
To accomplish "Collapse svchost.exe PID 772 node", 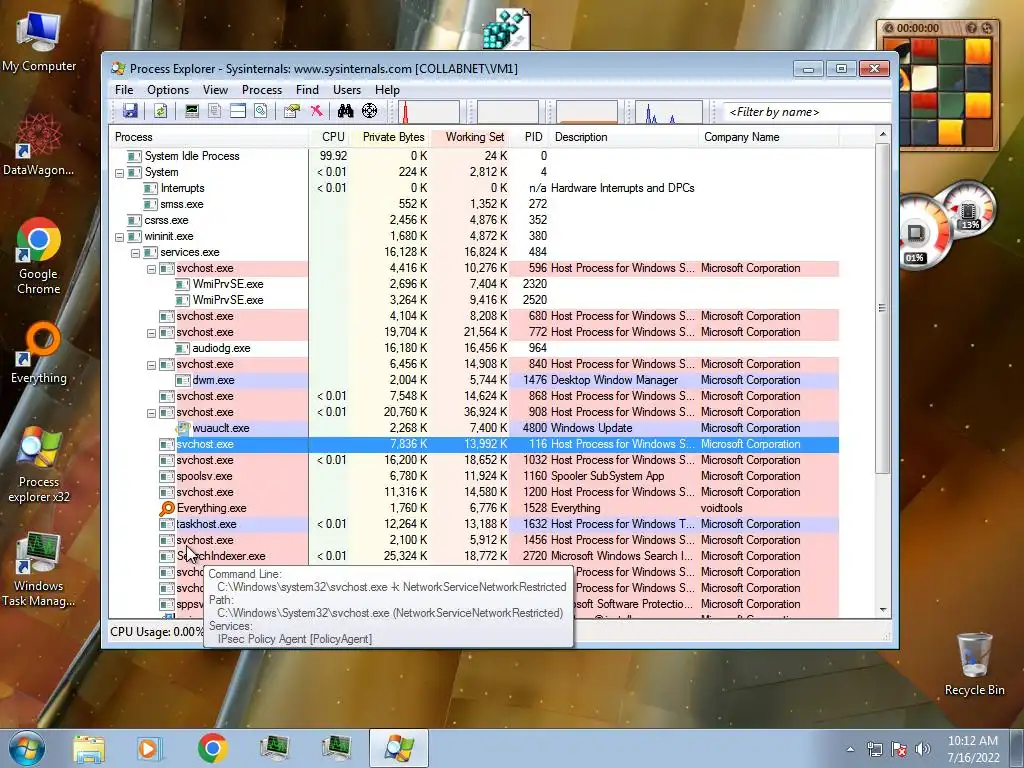I will [152, 333].
